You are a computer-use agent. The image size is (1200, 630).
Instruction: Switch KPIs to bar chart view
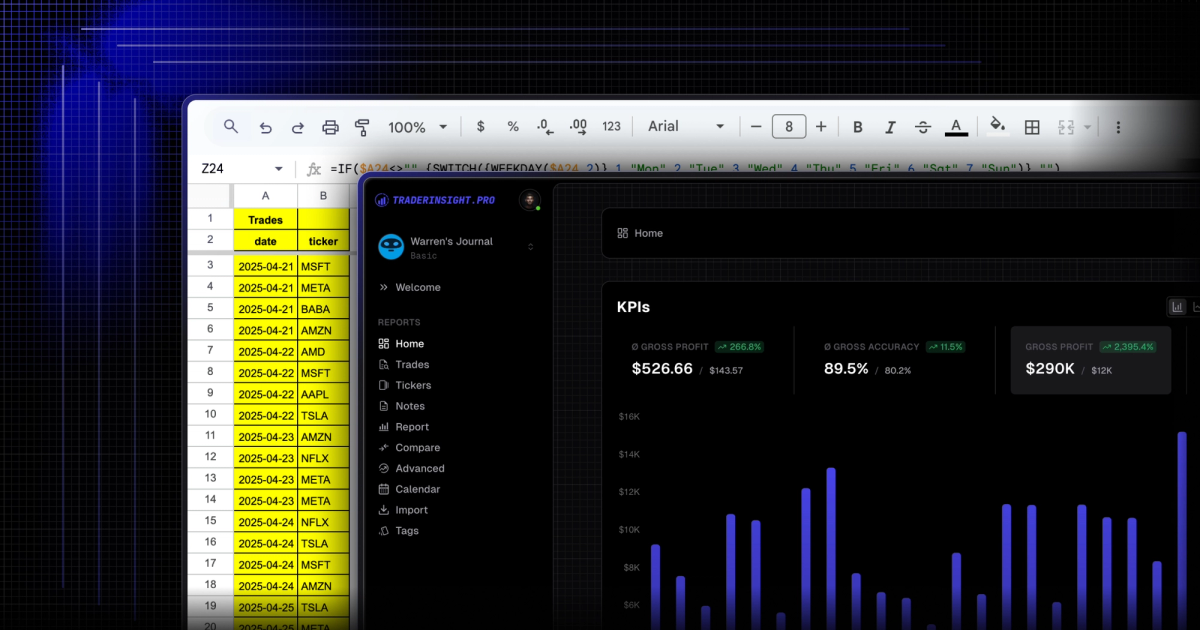click(x=1177, y=307)
